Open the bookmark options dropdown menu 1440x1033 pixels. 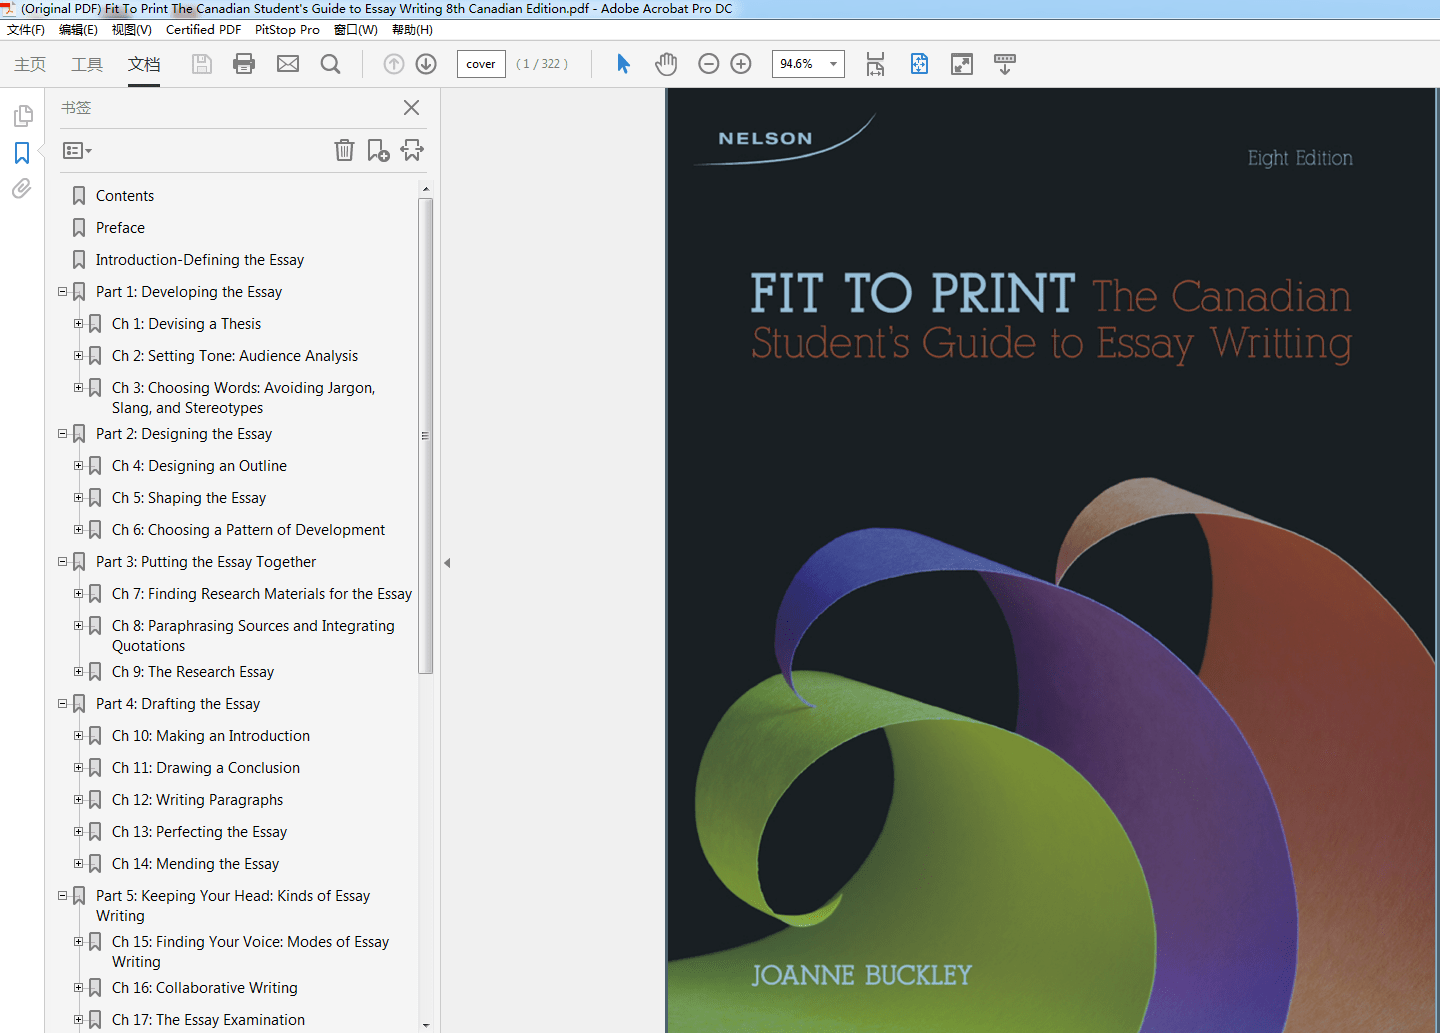[x=77, y=150]
